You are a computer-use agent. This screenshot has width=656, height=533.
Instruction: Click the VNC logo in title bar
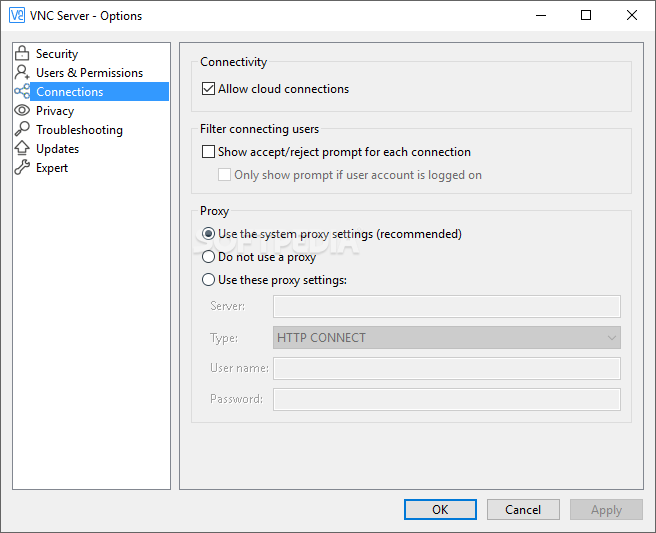[17, 15]
